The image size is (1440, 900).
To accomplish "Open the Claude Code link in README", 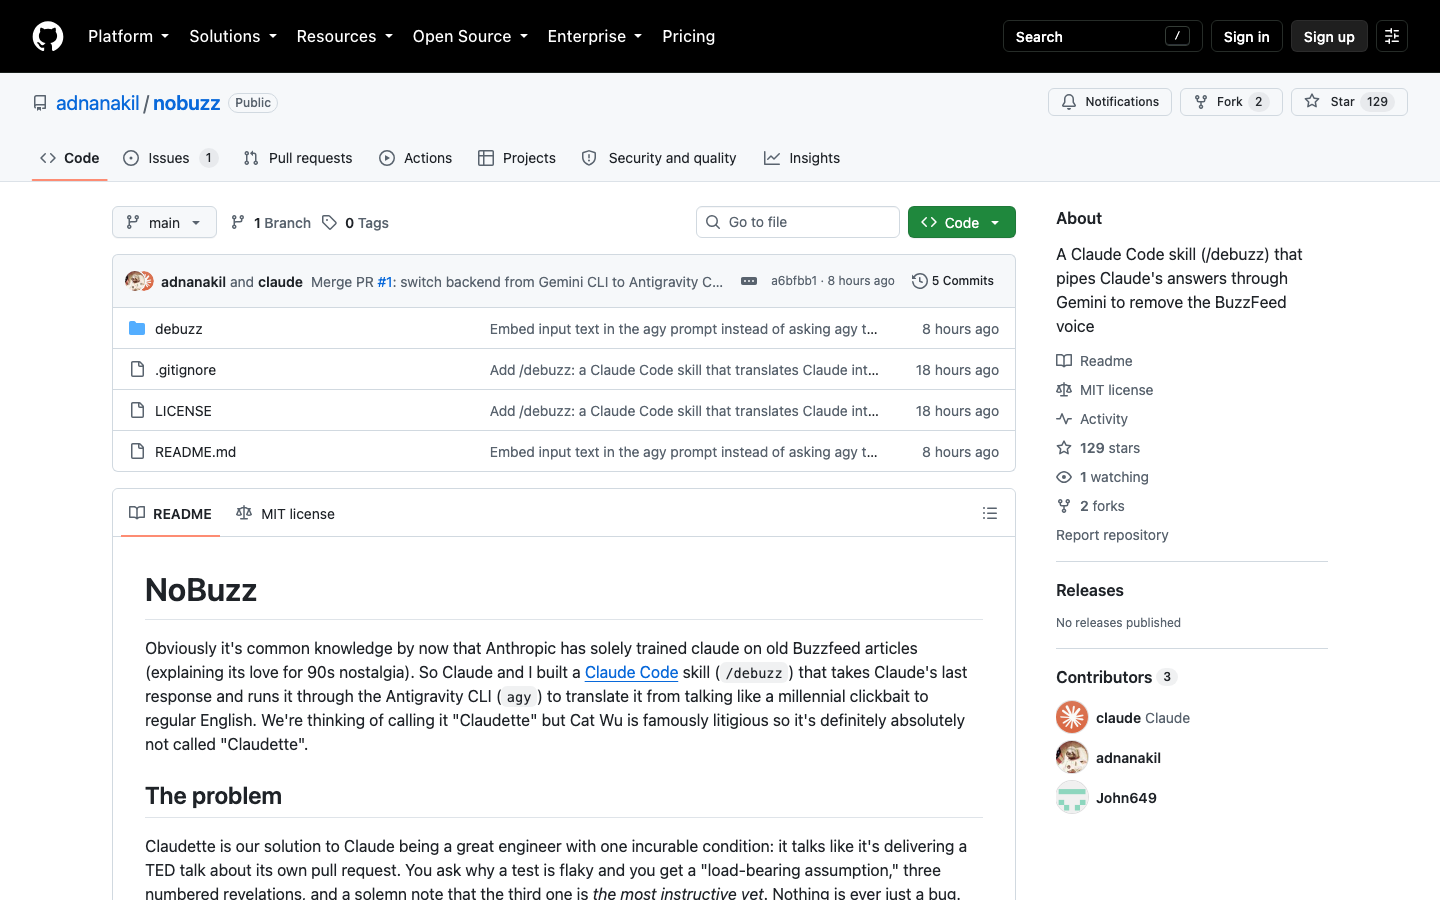I will (632, 672).
